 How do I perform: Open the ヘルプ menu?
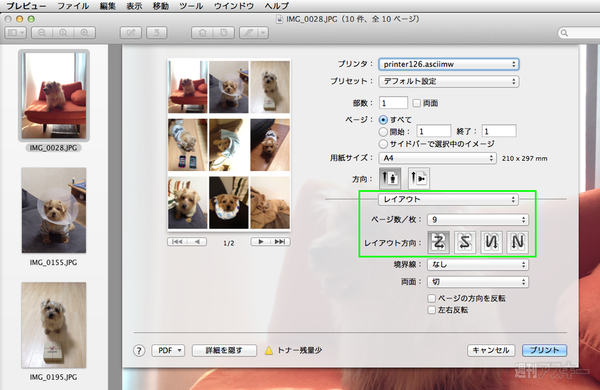tap(277, 6)
